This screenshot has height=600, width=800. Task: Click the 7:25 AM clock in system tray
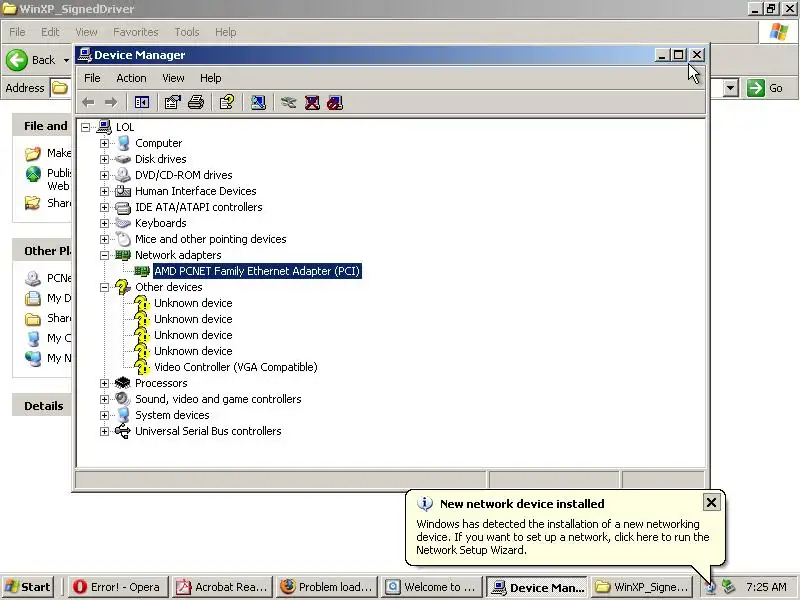click(x=766, y=587)
